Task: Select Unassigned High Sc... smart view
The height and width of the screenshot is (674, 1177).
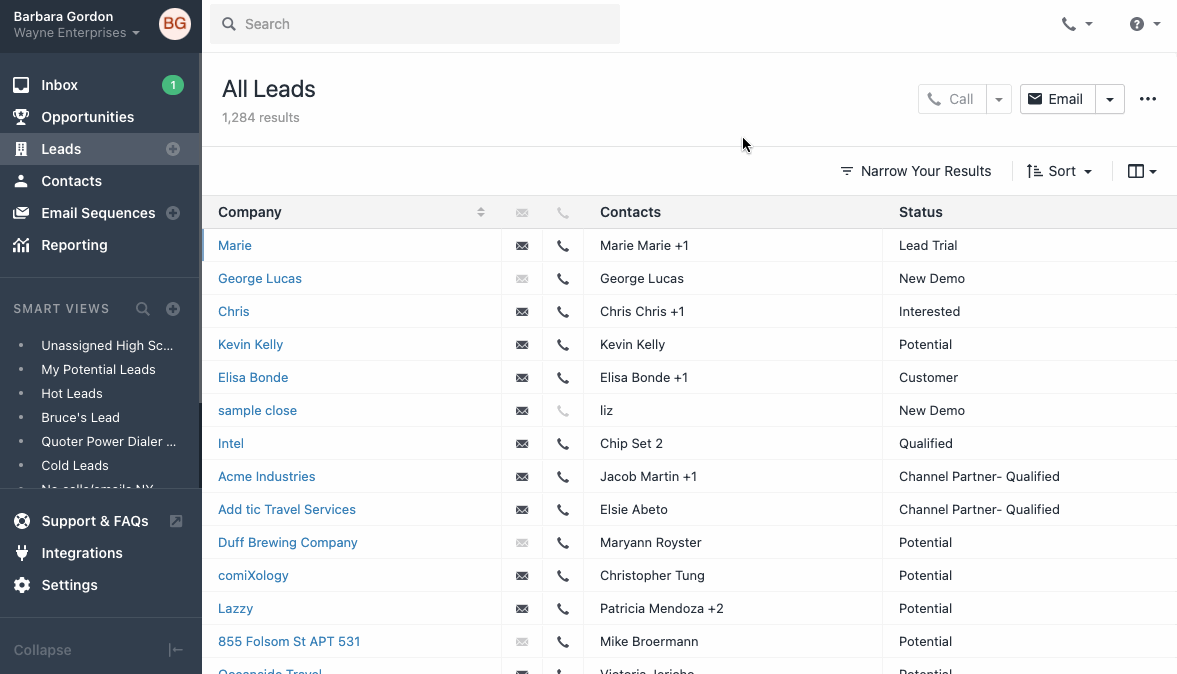Action: 107,345
